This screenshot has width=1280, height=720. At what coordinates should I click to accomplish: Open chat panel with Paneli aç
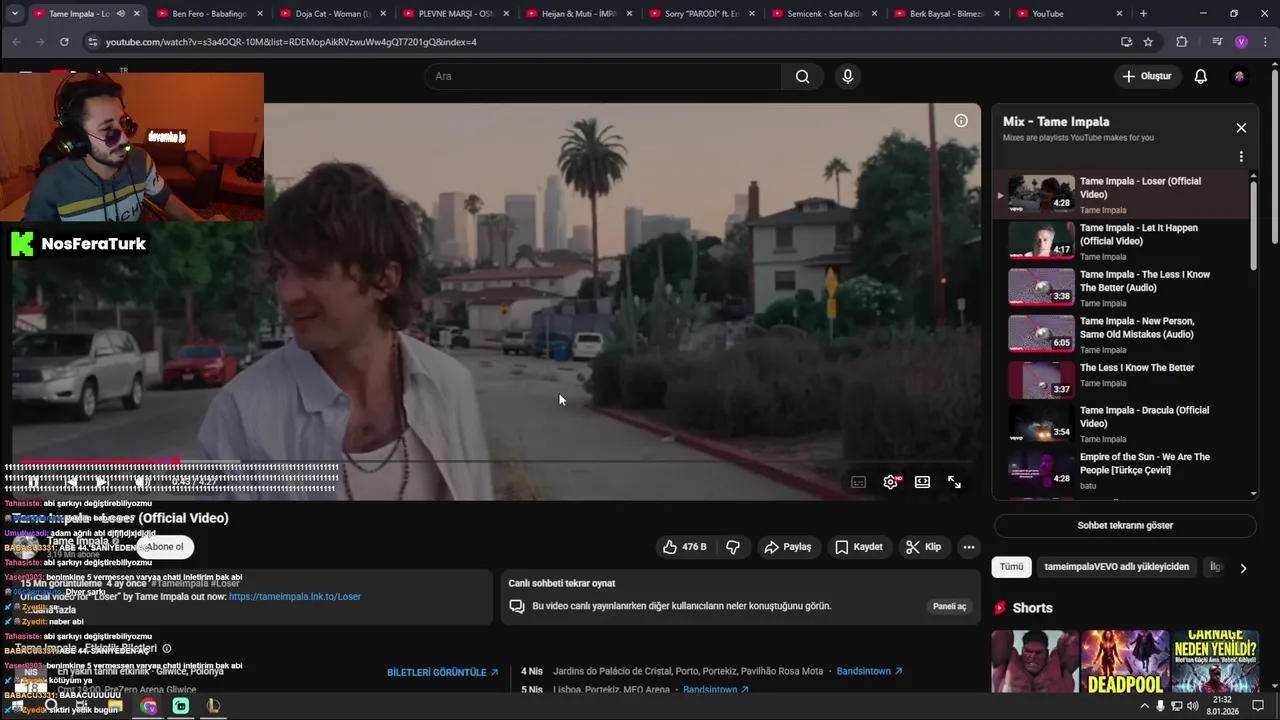pos(949,606)
